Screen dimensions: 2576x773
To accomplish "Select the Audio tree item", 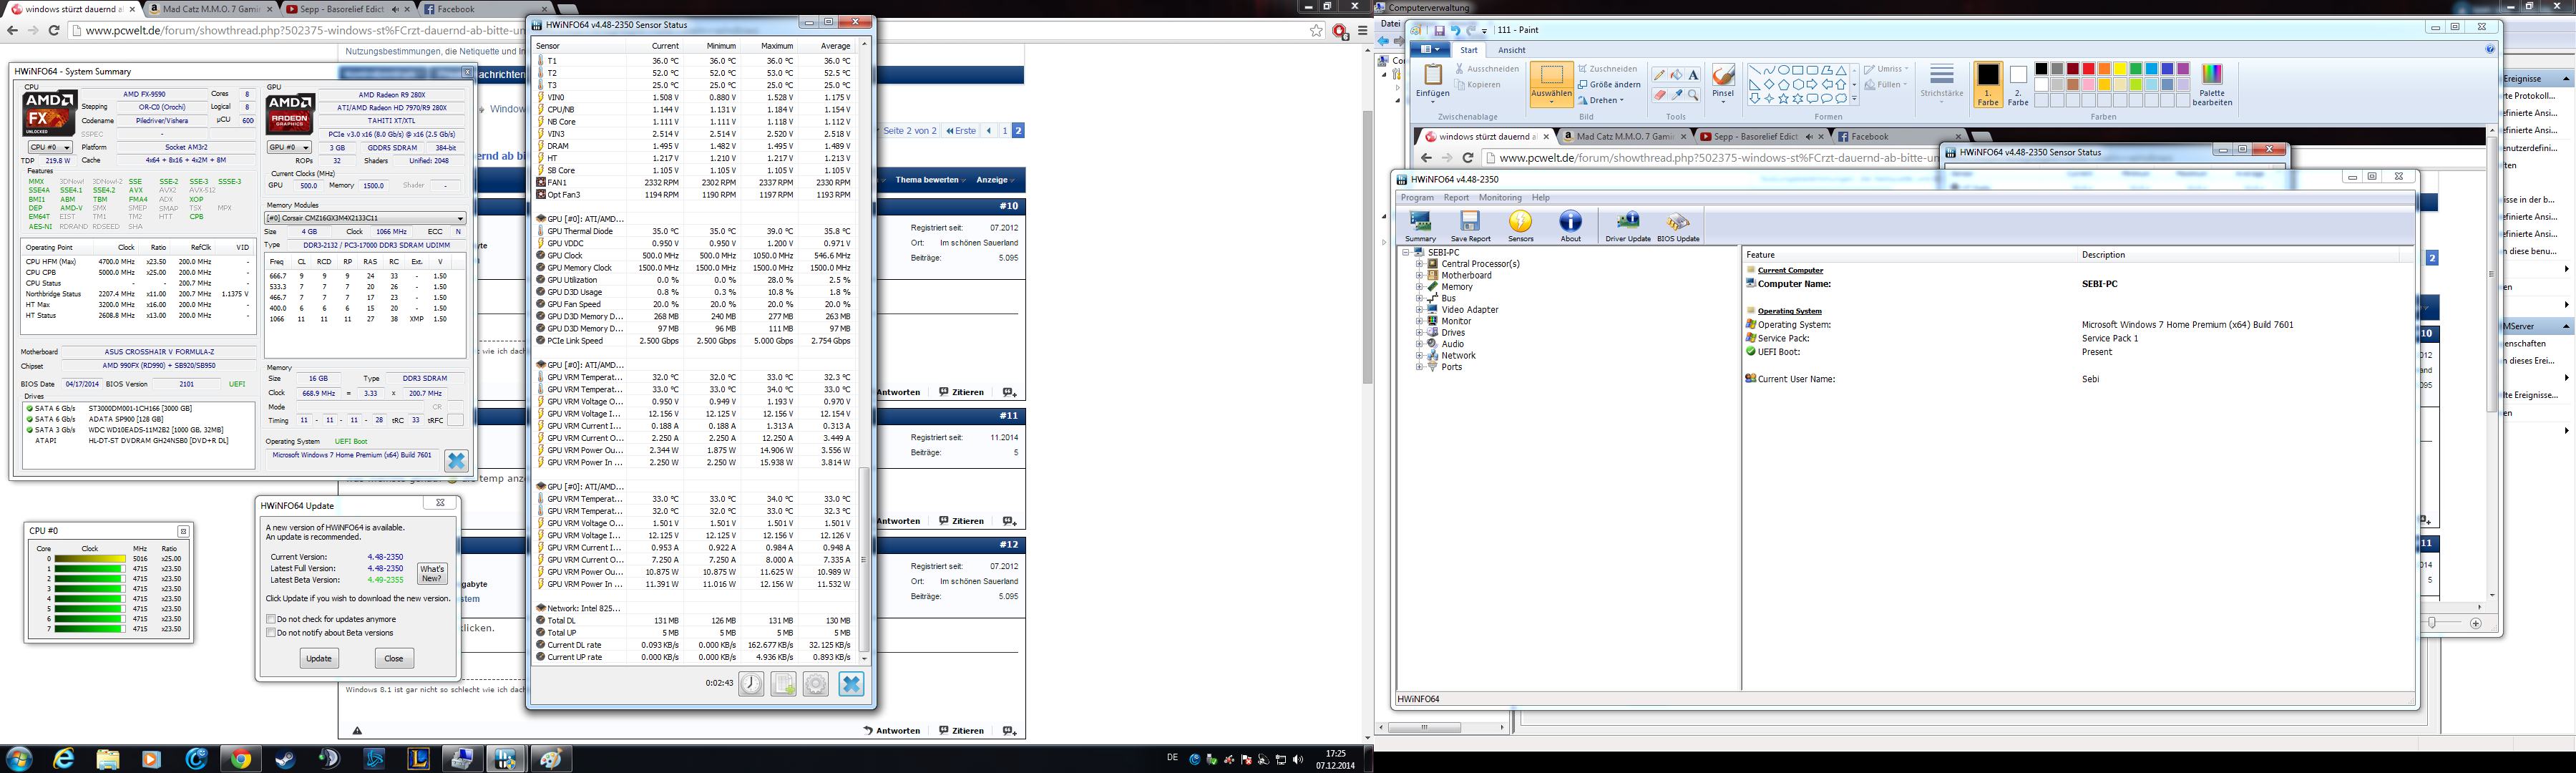I will click(x=1452, y=344).
